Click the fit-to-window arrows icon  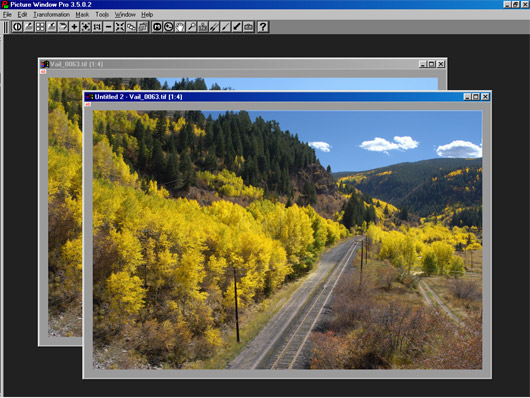[x=120, y=27]
